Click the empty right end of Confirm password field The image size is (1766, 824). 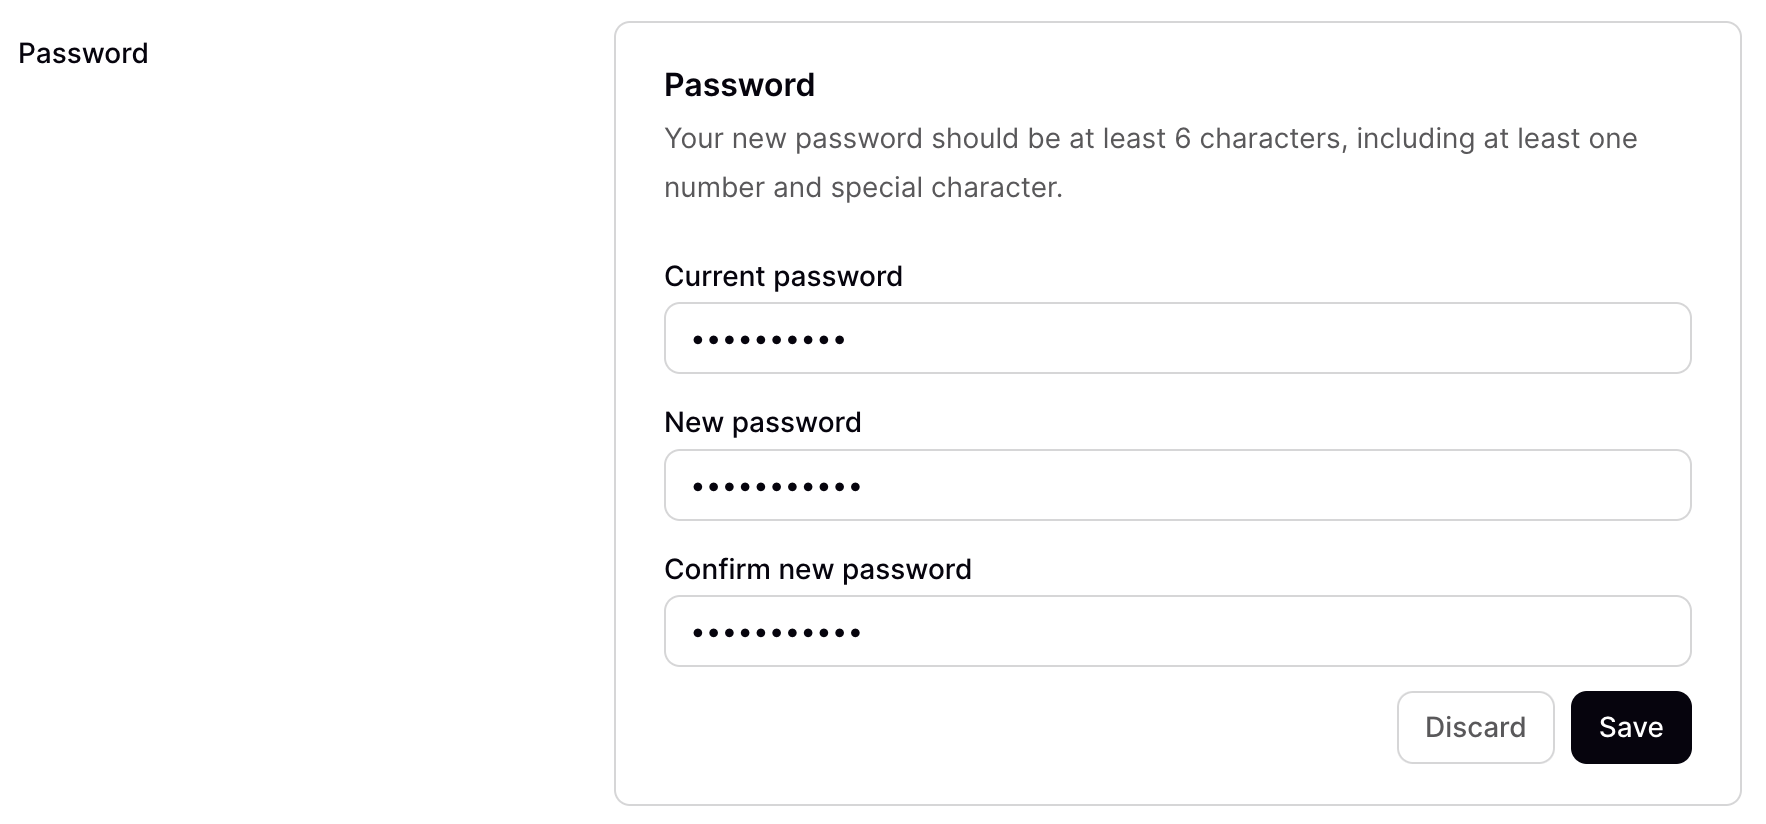pos(1600,631)
